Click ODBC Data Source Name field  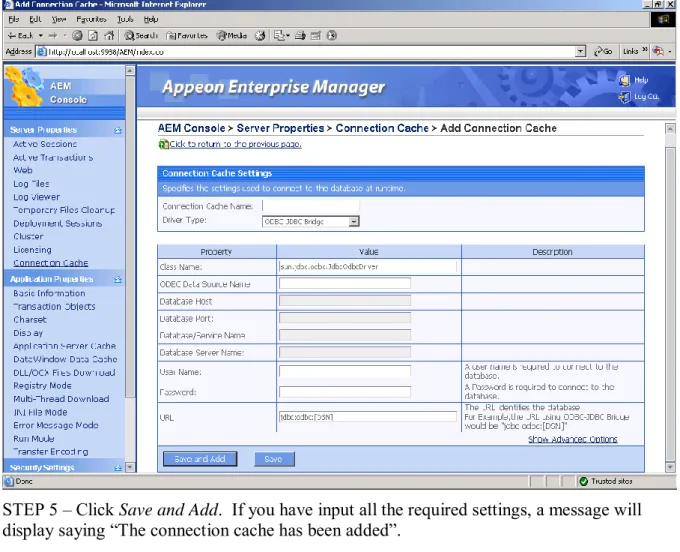point(345,284)
